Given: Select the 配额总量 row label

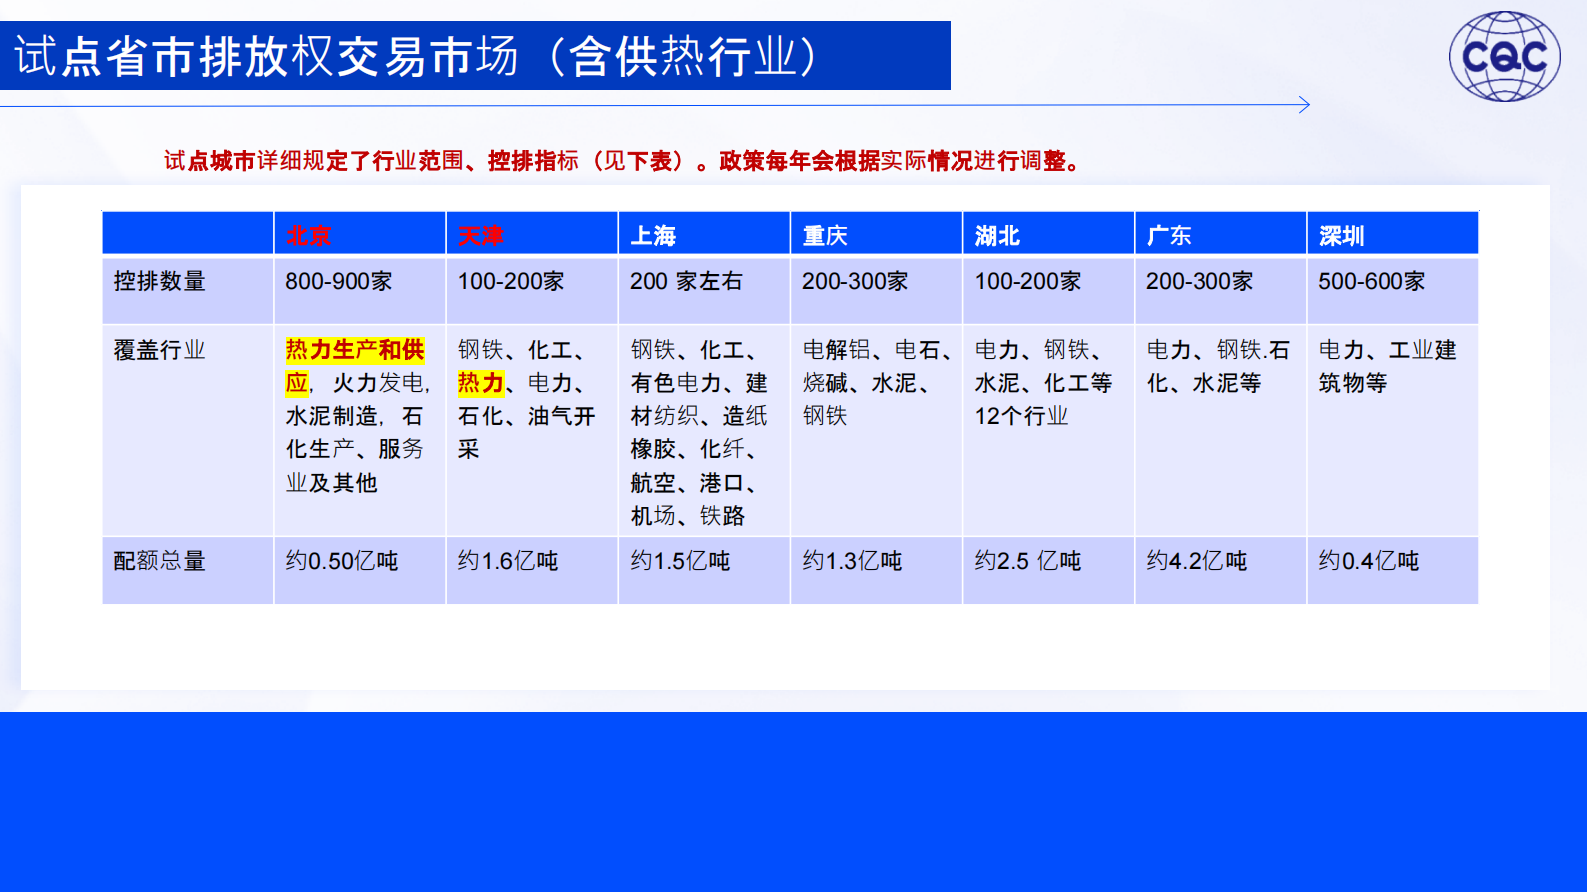Looking at the screenshot, I should coord(159,561).
